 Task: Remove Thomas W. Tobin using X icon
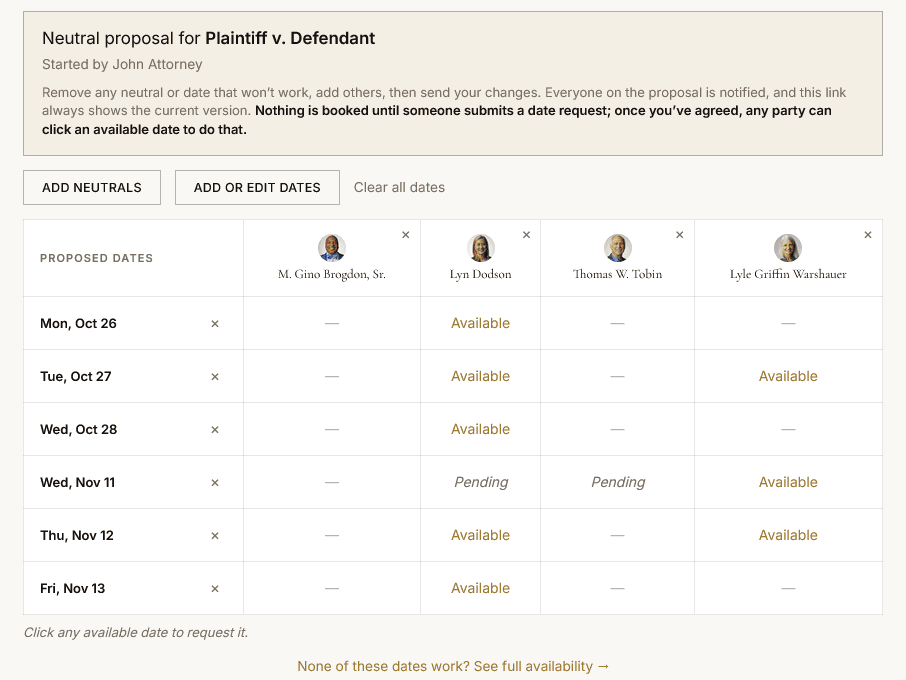click(x=680, y=235)
